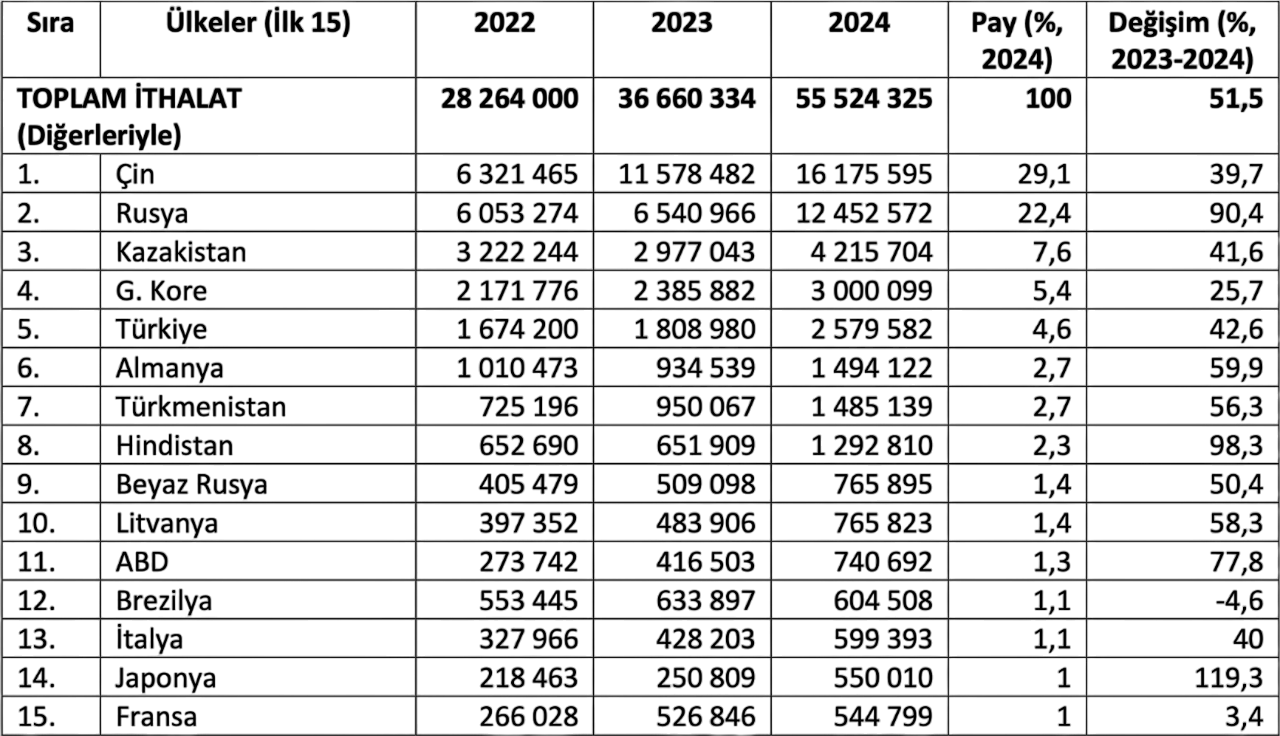Select the 'Pay (%, 2024)' column header
Viewport: 1280px width, 736px height.
[x=1016, y=42]
